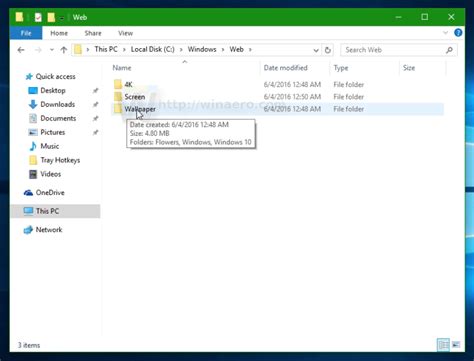The width and height of the screenshot is (474, 361).
Task: Switch to Details view in status bar
Action: tap(443, 345)
